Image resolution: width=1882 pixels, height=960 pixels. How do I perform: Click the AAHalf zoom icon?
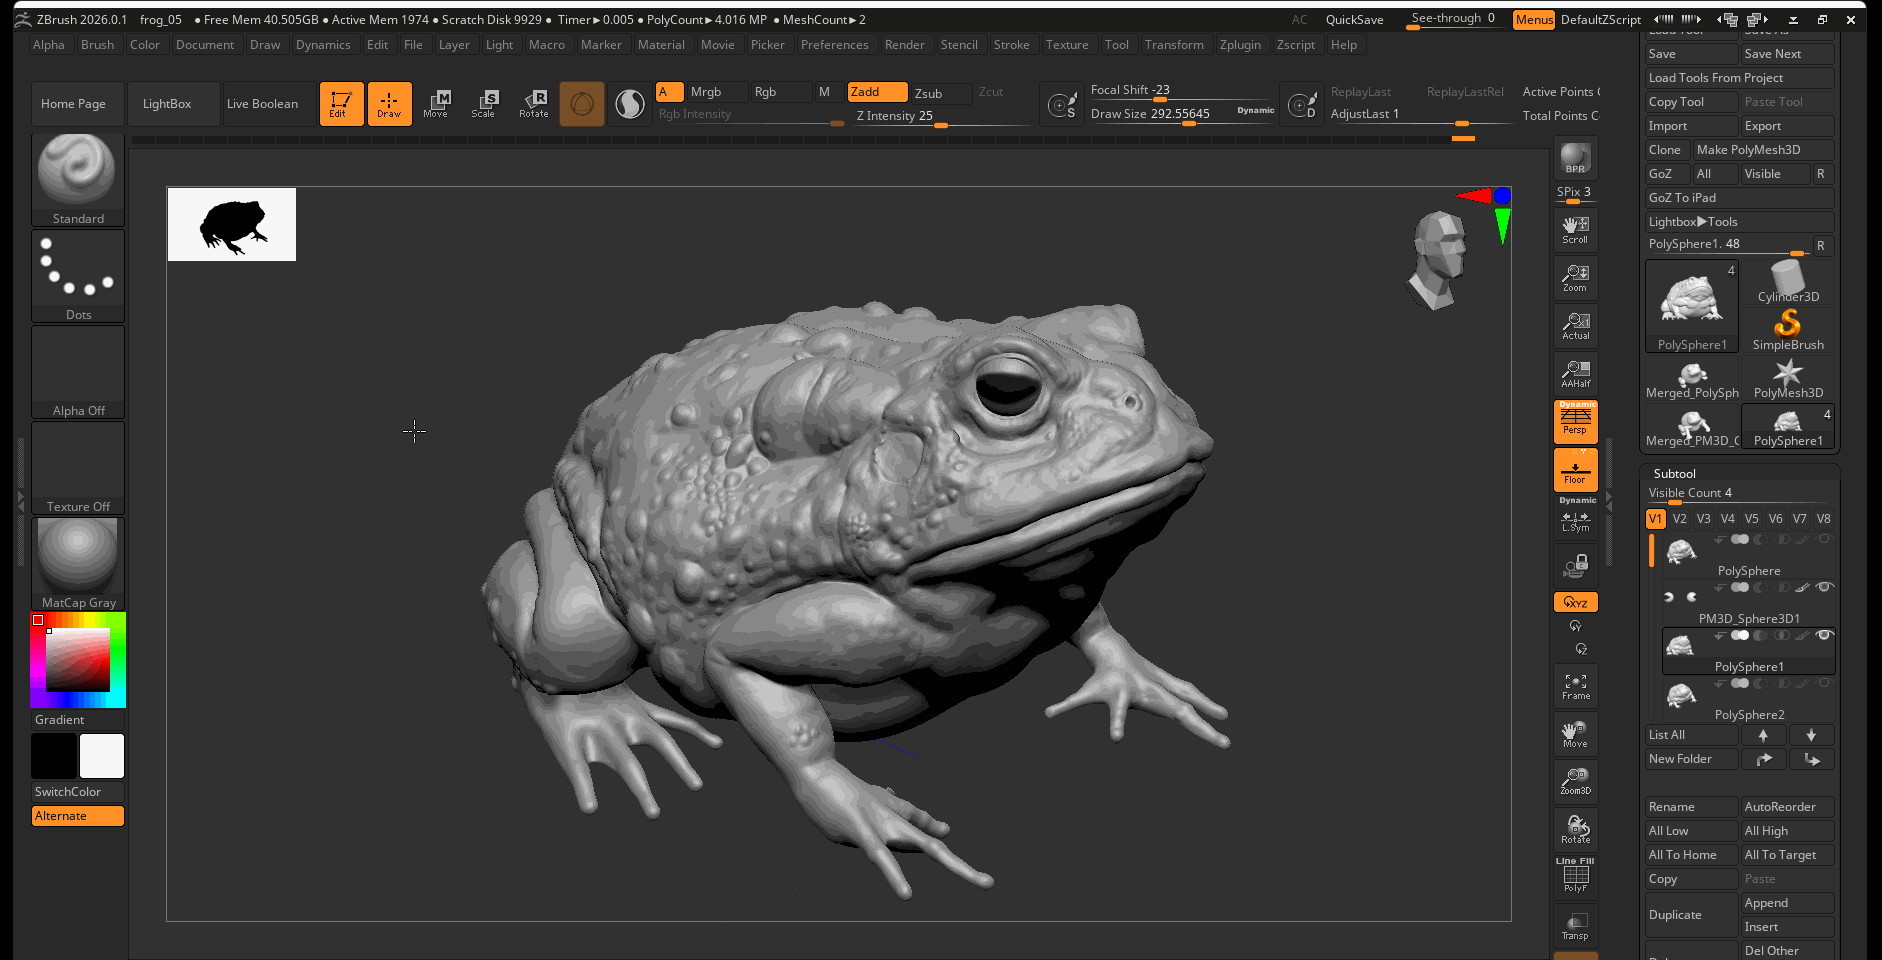point(1575,374)
